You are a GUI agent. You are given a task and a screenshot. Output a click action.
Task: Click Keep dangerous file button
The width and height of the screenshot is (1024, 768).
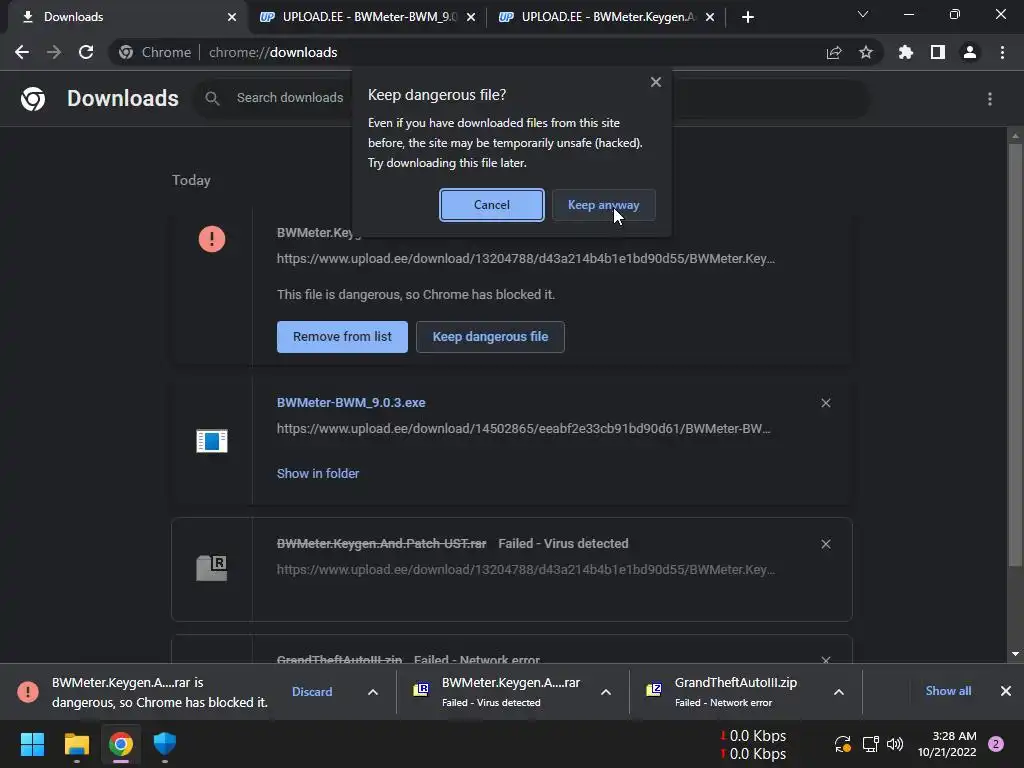tap(490, 337)
